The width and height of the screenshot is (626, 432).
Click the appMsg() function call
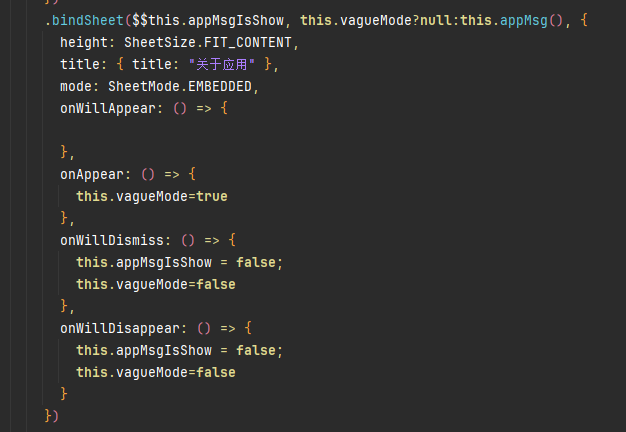pos(531,20)
